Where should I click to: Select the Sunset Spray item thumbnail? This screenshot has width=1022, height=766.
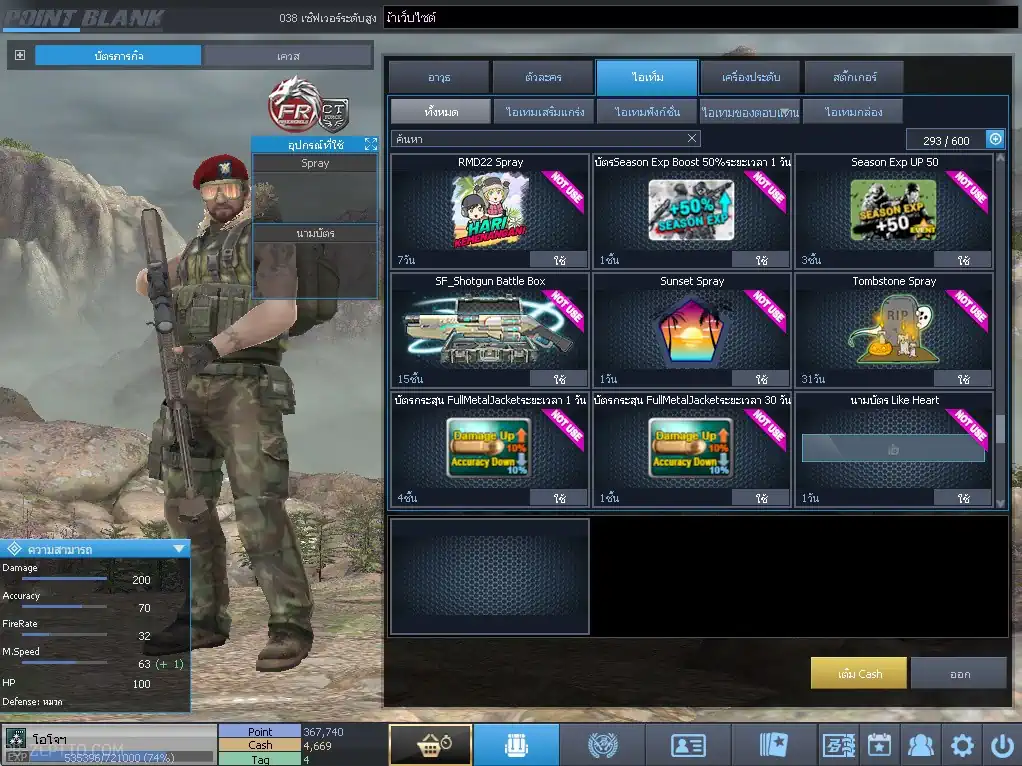click(x=692, y=330)
